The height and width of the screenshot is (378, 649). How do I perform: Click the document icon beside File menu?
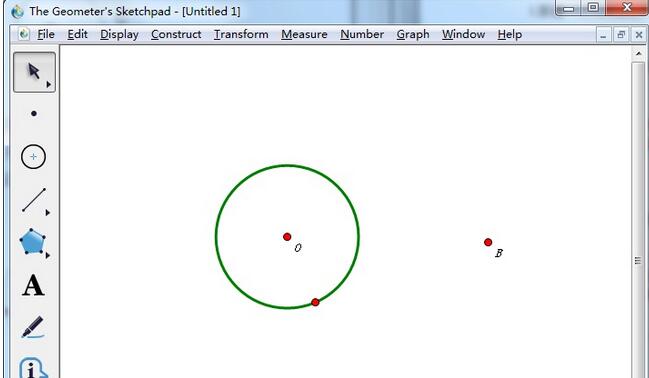pos(24,34)
